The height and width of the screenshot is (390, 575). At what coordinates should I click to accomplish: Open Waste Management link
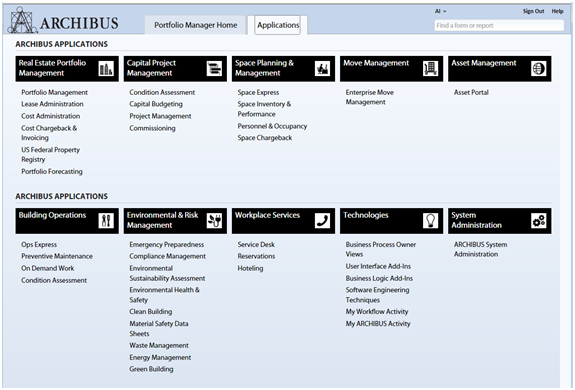pos(159,345)
